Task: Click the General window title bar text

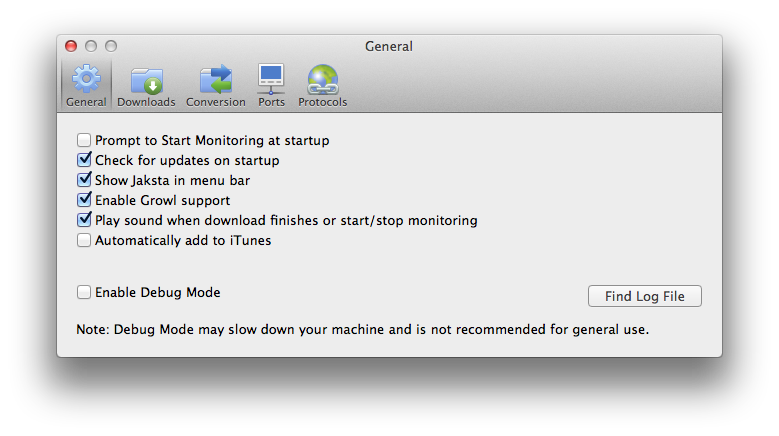Action: [389, 46]
